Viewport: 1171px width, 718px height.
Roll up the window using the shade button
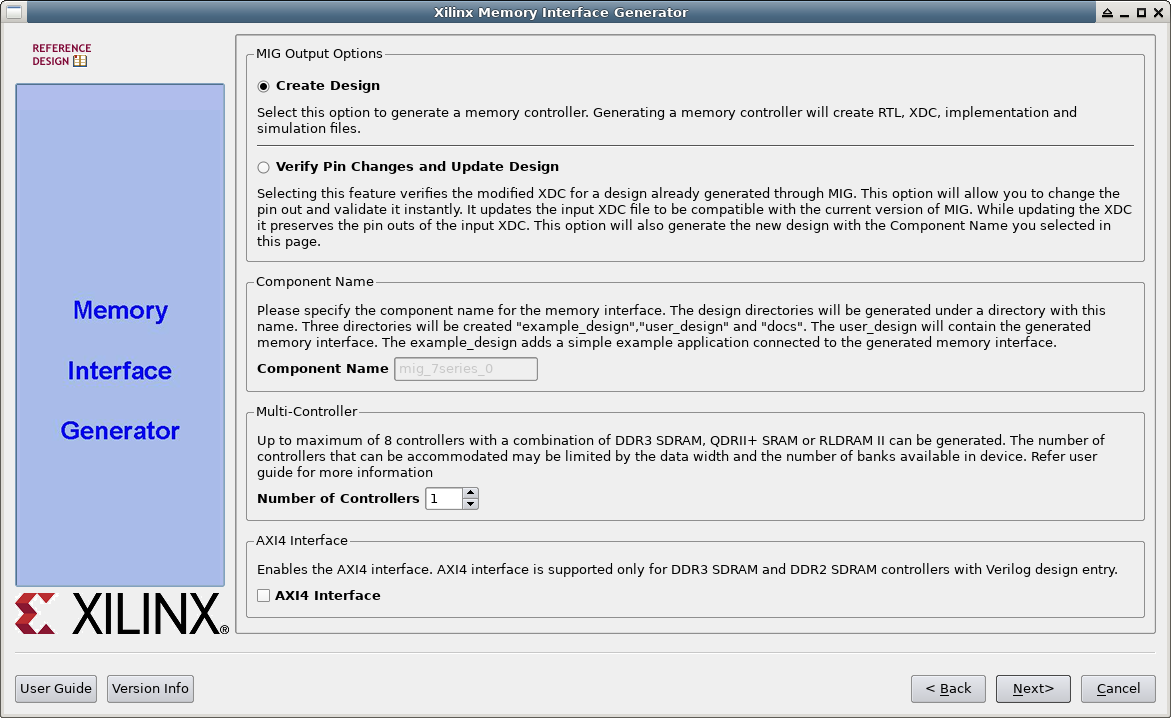click(1107, 13)
